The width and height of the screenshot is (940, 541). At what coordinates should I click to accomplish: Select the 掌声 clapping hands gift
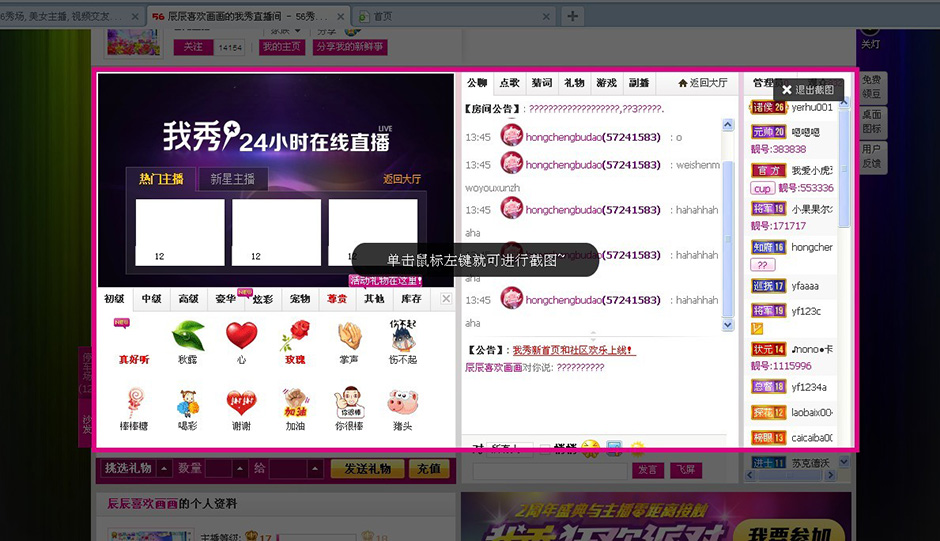click(349, 342)
